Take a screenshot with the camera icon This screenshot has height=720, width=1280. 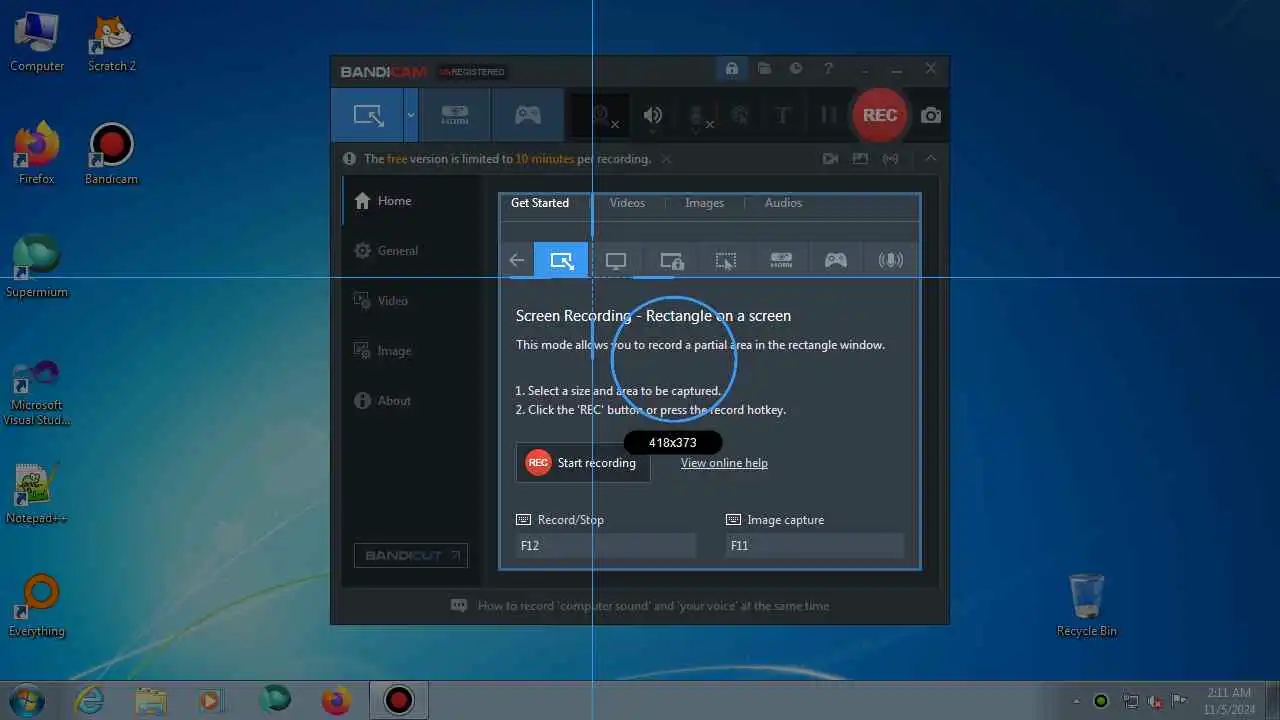click(x=931, y=115)
